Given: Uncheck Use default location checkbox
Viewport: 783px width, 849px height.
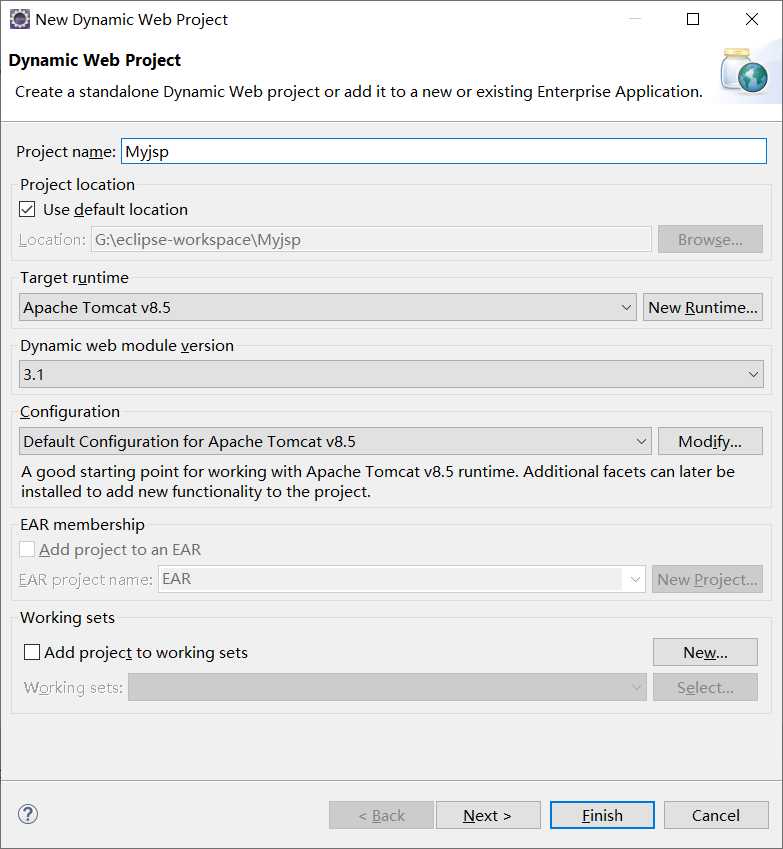Looking at the screenshot, I should pos(28,210).
